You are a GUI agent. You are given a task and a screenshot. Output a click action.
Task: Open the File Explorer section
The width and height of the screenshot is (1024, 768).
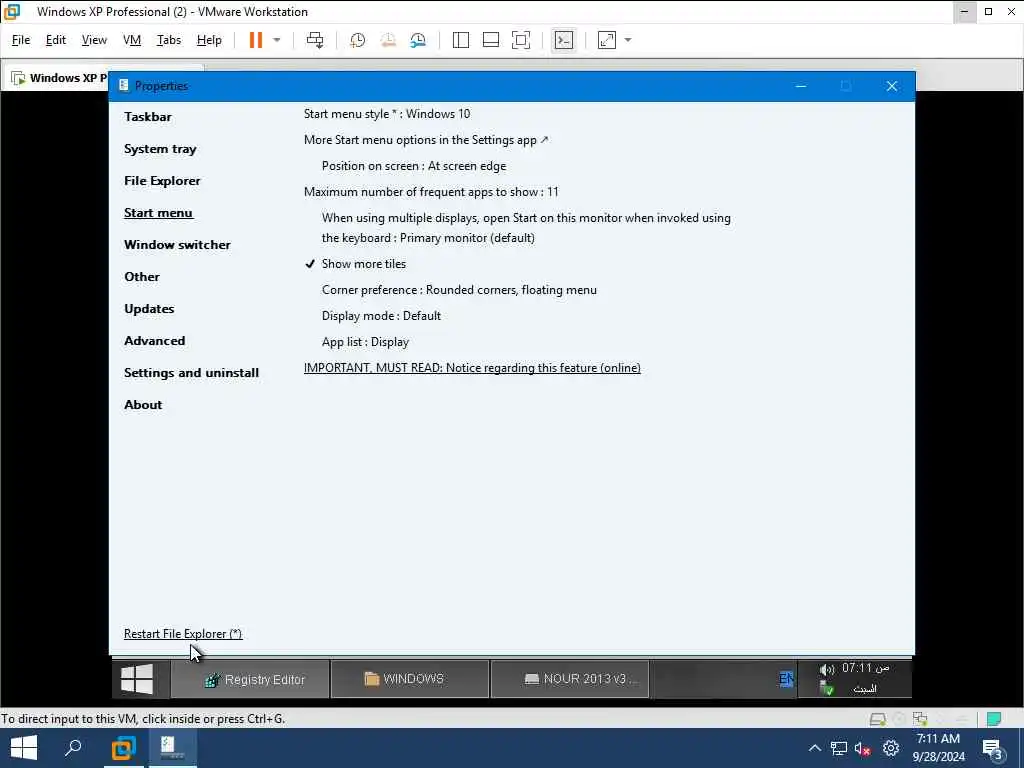click(162, 181)
